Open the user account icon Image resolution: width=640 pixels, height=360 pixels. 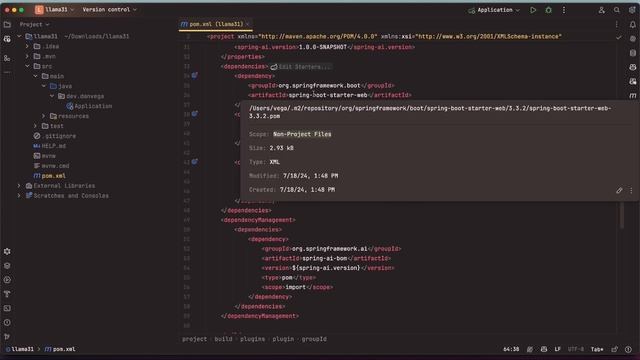[602, 10]
